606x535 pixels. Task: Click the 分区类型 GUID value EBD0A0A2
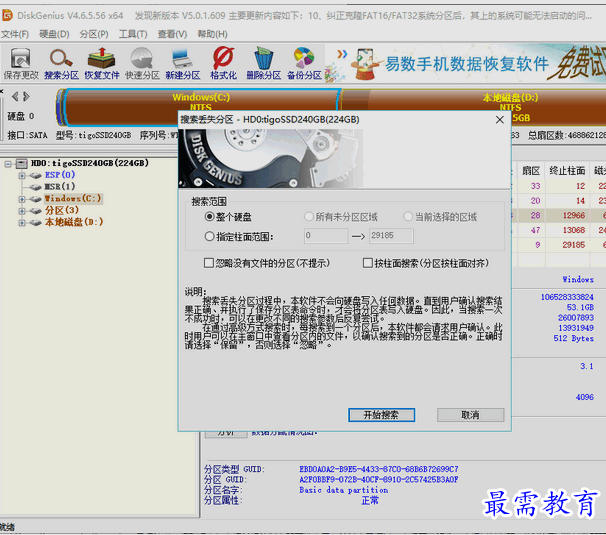pos(379,469)
